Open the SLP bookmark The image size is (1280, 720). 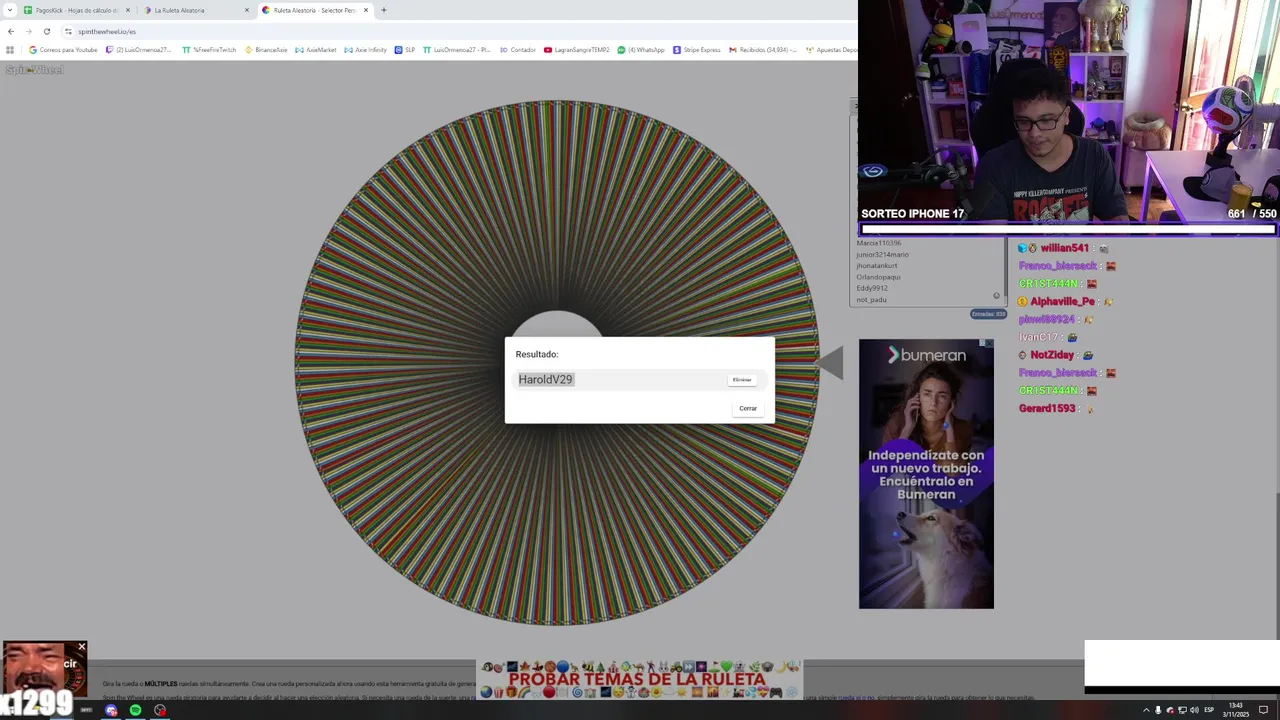coord(405,50)
